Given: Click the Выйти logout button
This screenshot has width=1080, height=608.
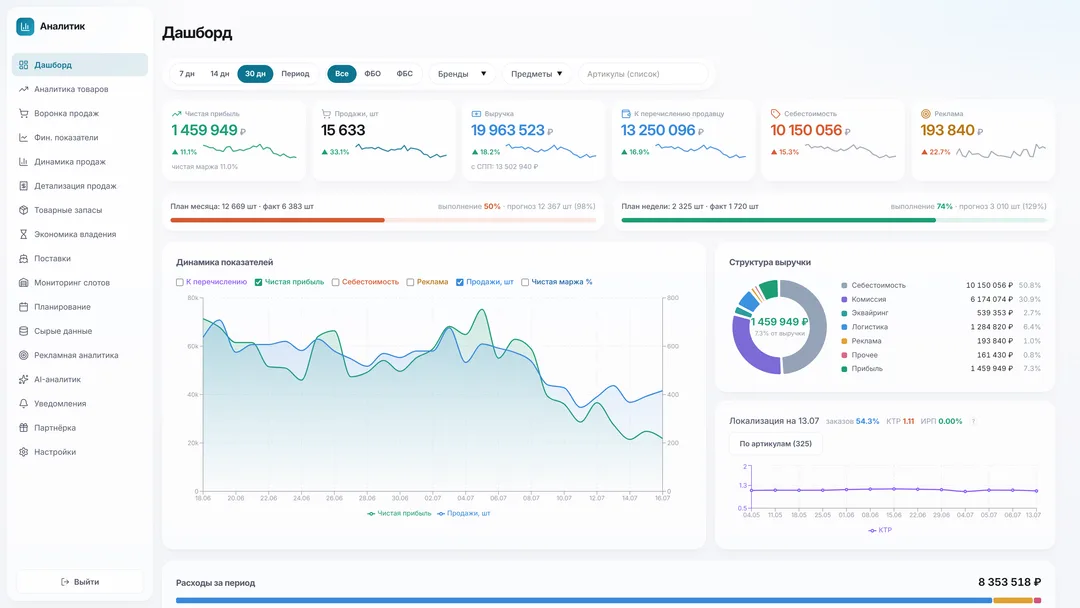Looking at the screenshot, I should coord(80,582).
